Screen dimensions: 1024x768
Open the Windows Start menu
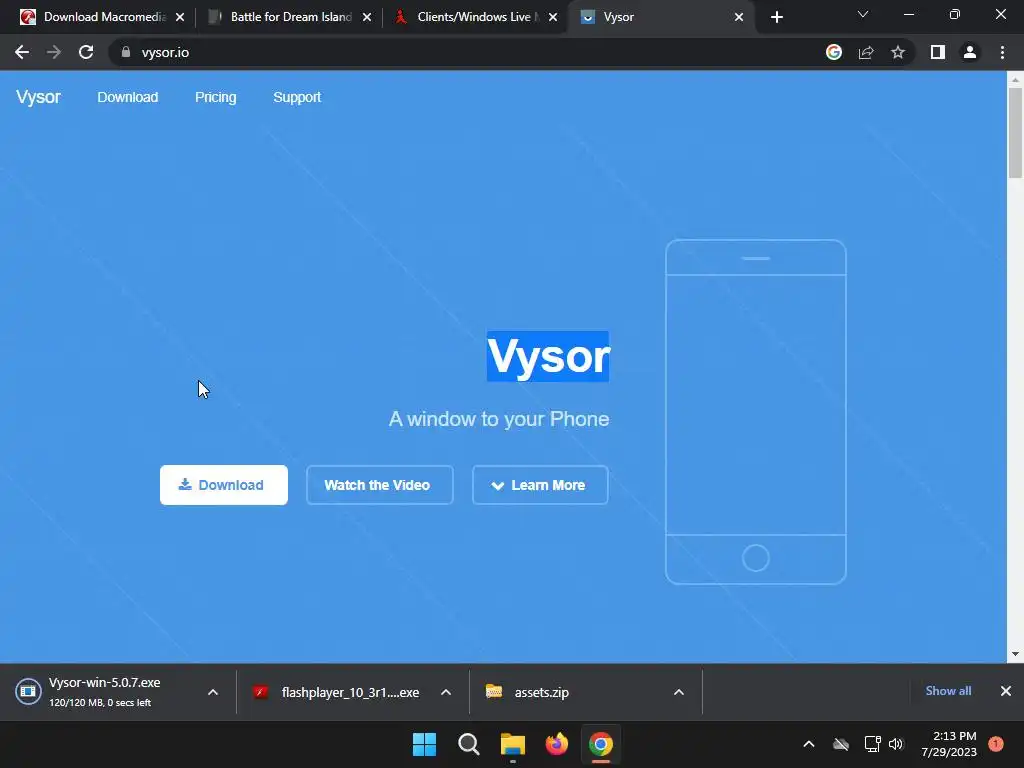[x=424, y=744]
